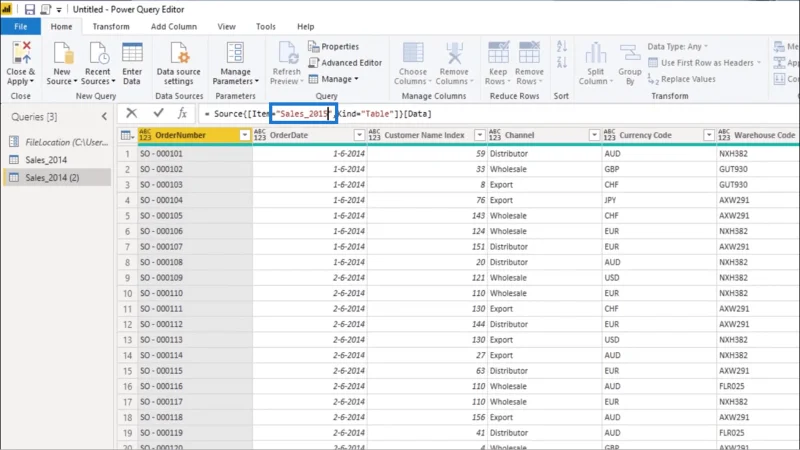Click the Save icon in title bar
The height and width of the screenshot is (450, 800).
[30, 9]
